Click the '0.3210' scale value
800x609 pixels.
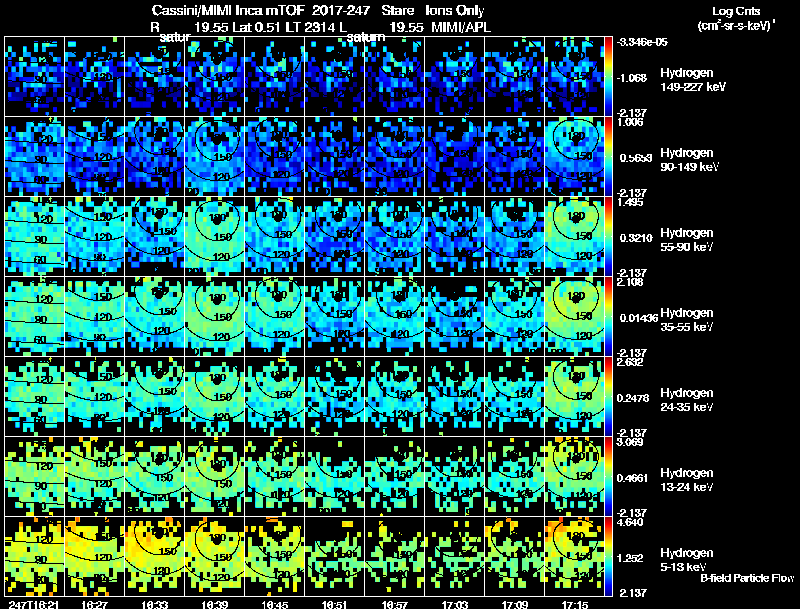coord(636,238)
